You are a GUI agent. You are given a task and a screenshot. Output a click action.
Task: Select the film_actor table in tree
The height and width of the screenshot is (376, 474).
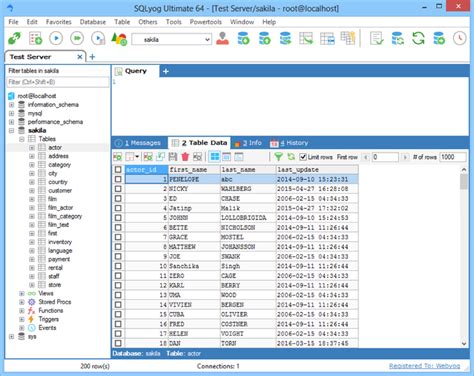click(60, 208)
